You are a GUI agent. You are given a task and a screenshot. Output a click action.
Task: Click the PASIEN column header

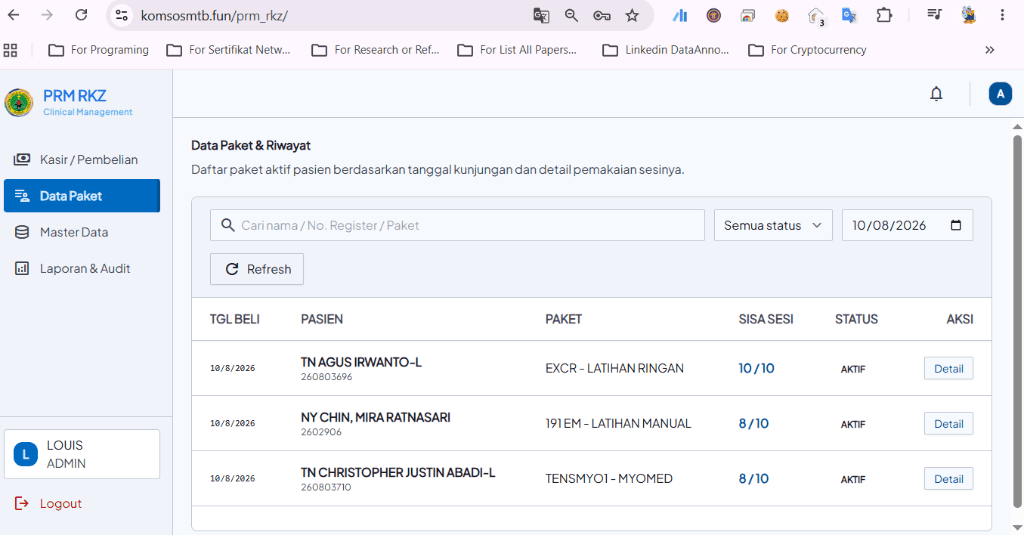tap(322, 319)
